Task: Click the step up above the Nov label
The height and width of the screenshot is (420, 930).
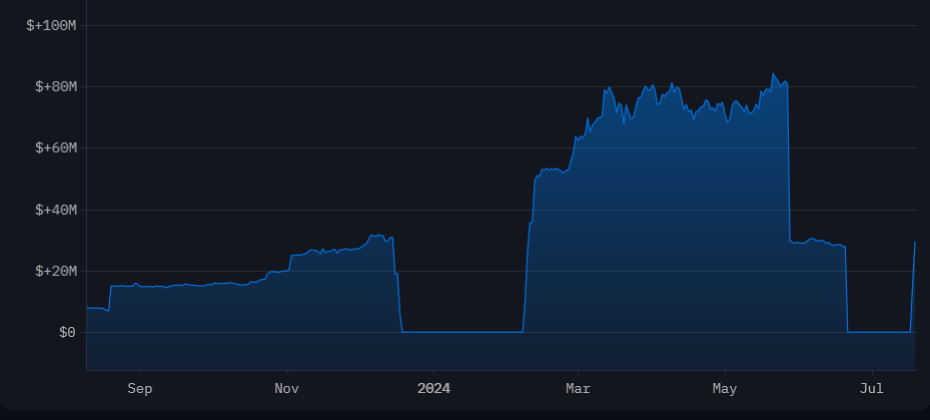Action: 290,257
